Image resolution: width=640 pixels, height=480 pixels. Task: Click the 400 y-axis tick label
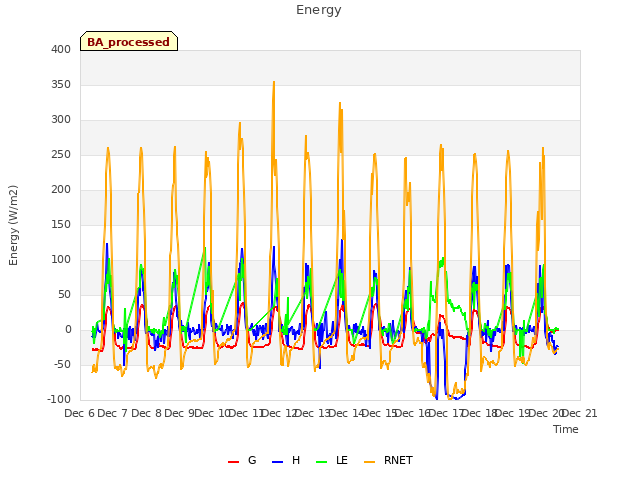[x=61, y=49]
